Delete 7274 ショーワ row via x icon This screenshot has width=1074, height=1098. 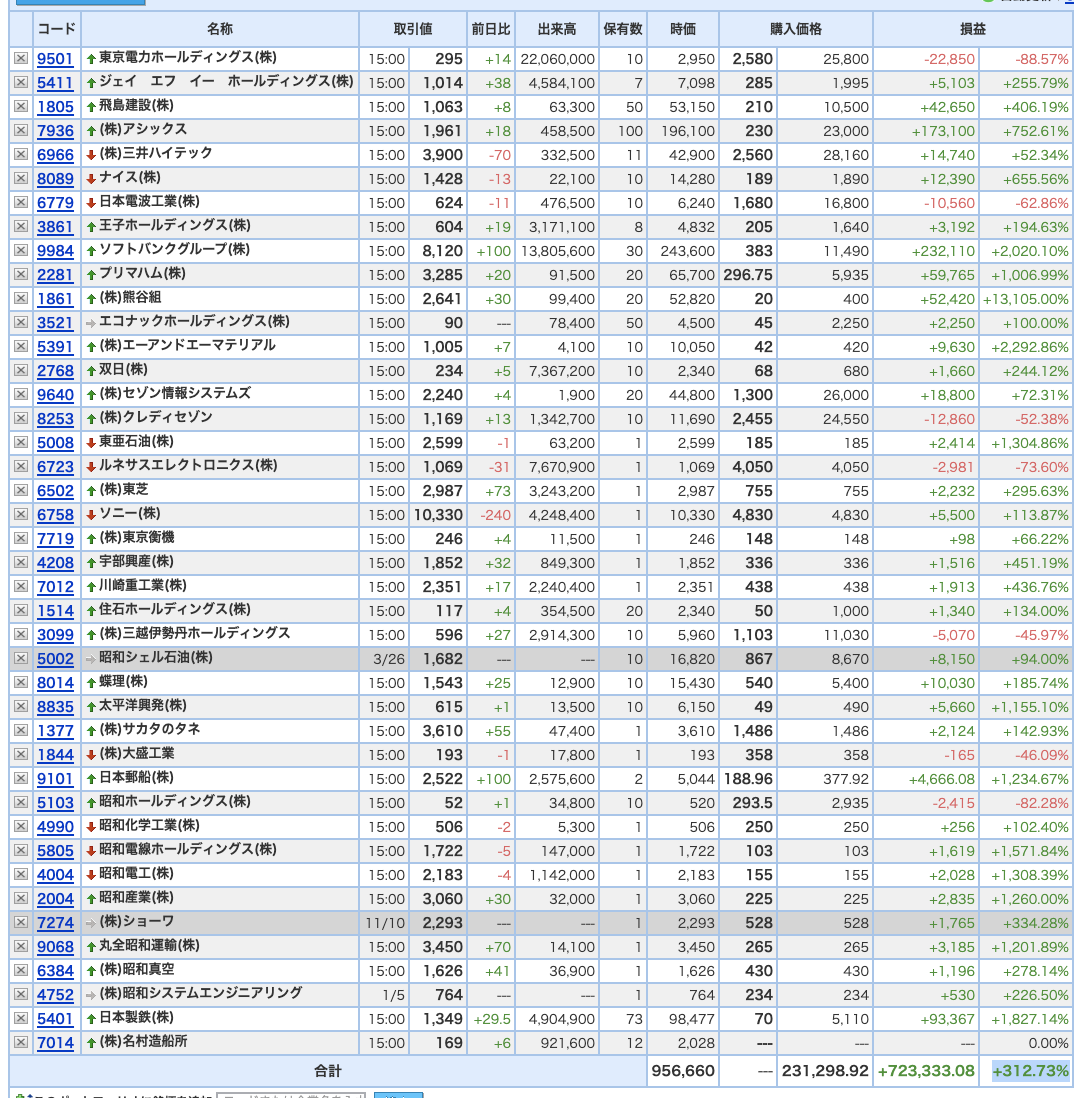[21, 922]
